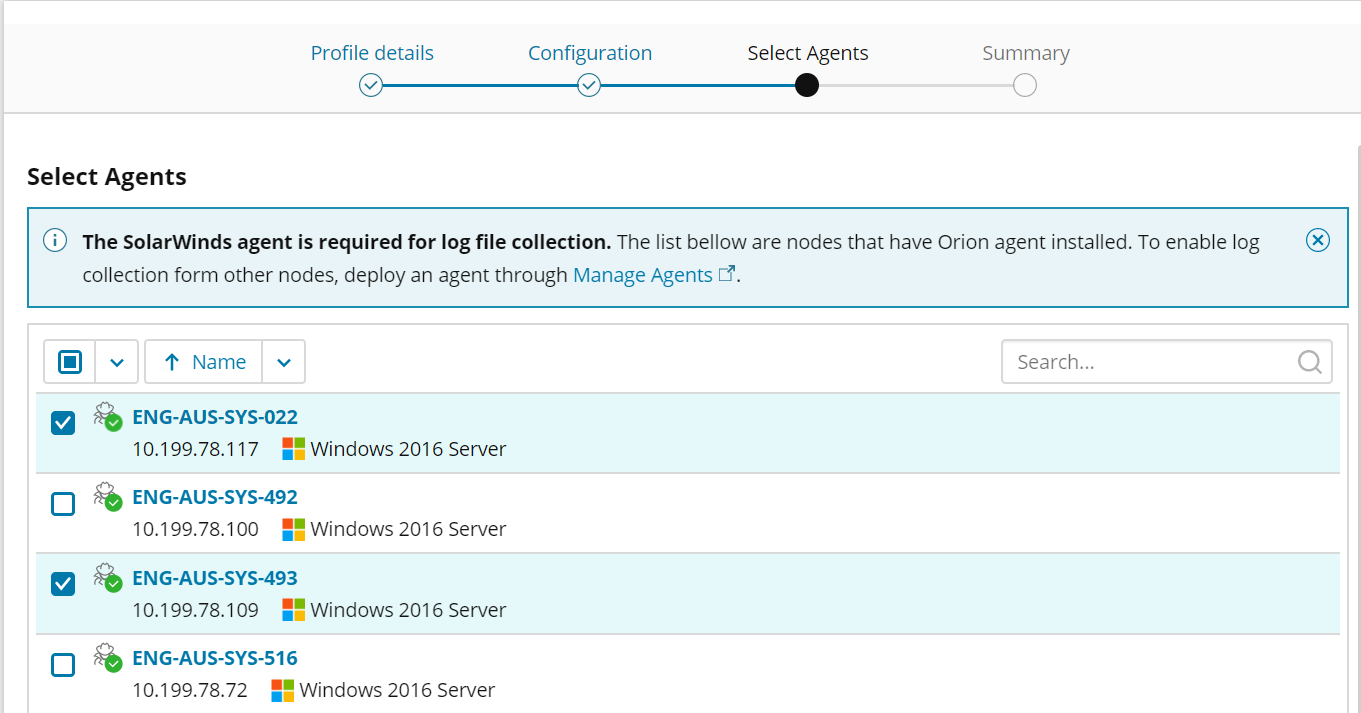The height and width of the screenshot is (713, 1361).
Task: Open the sort-by dropdown next to Name
Action: (284, 362)
